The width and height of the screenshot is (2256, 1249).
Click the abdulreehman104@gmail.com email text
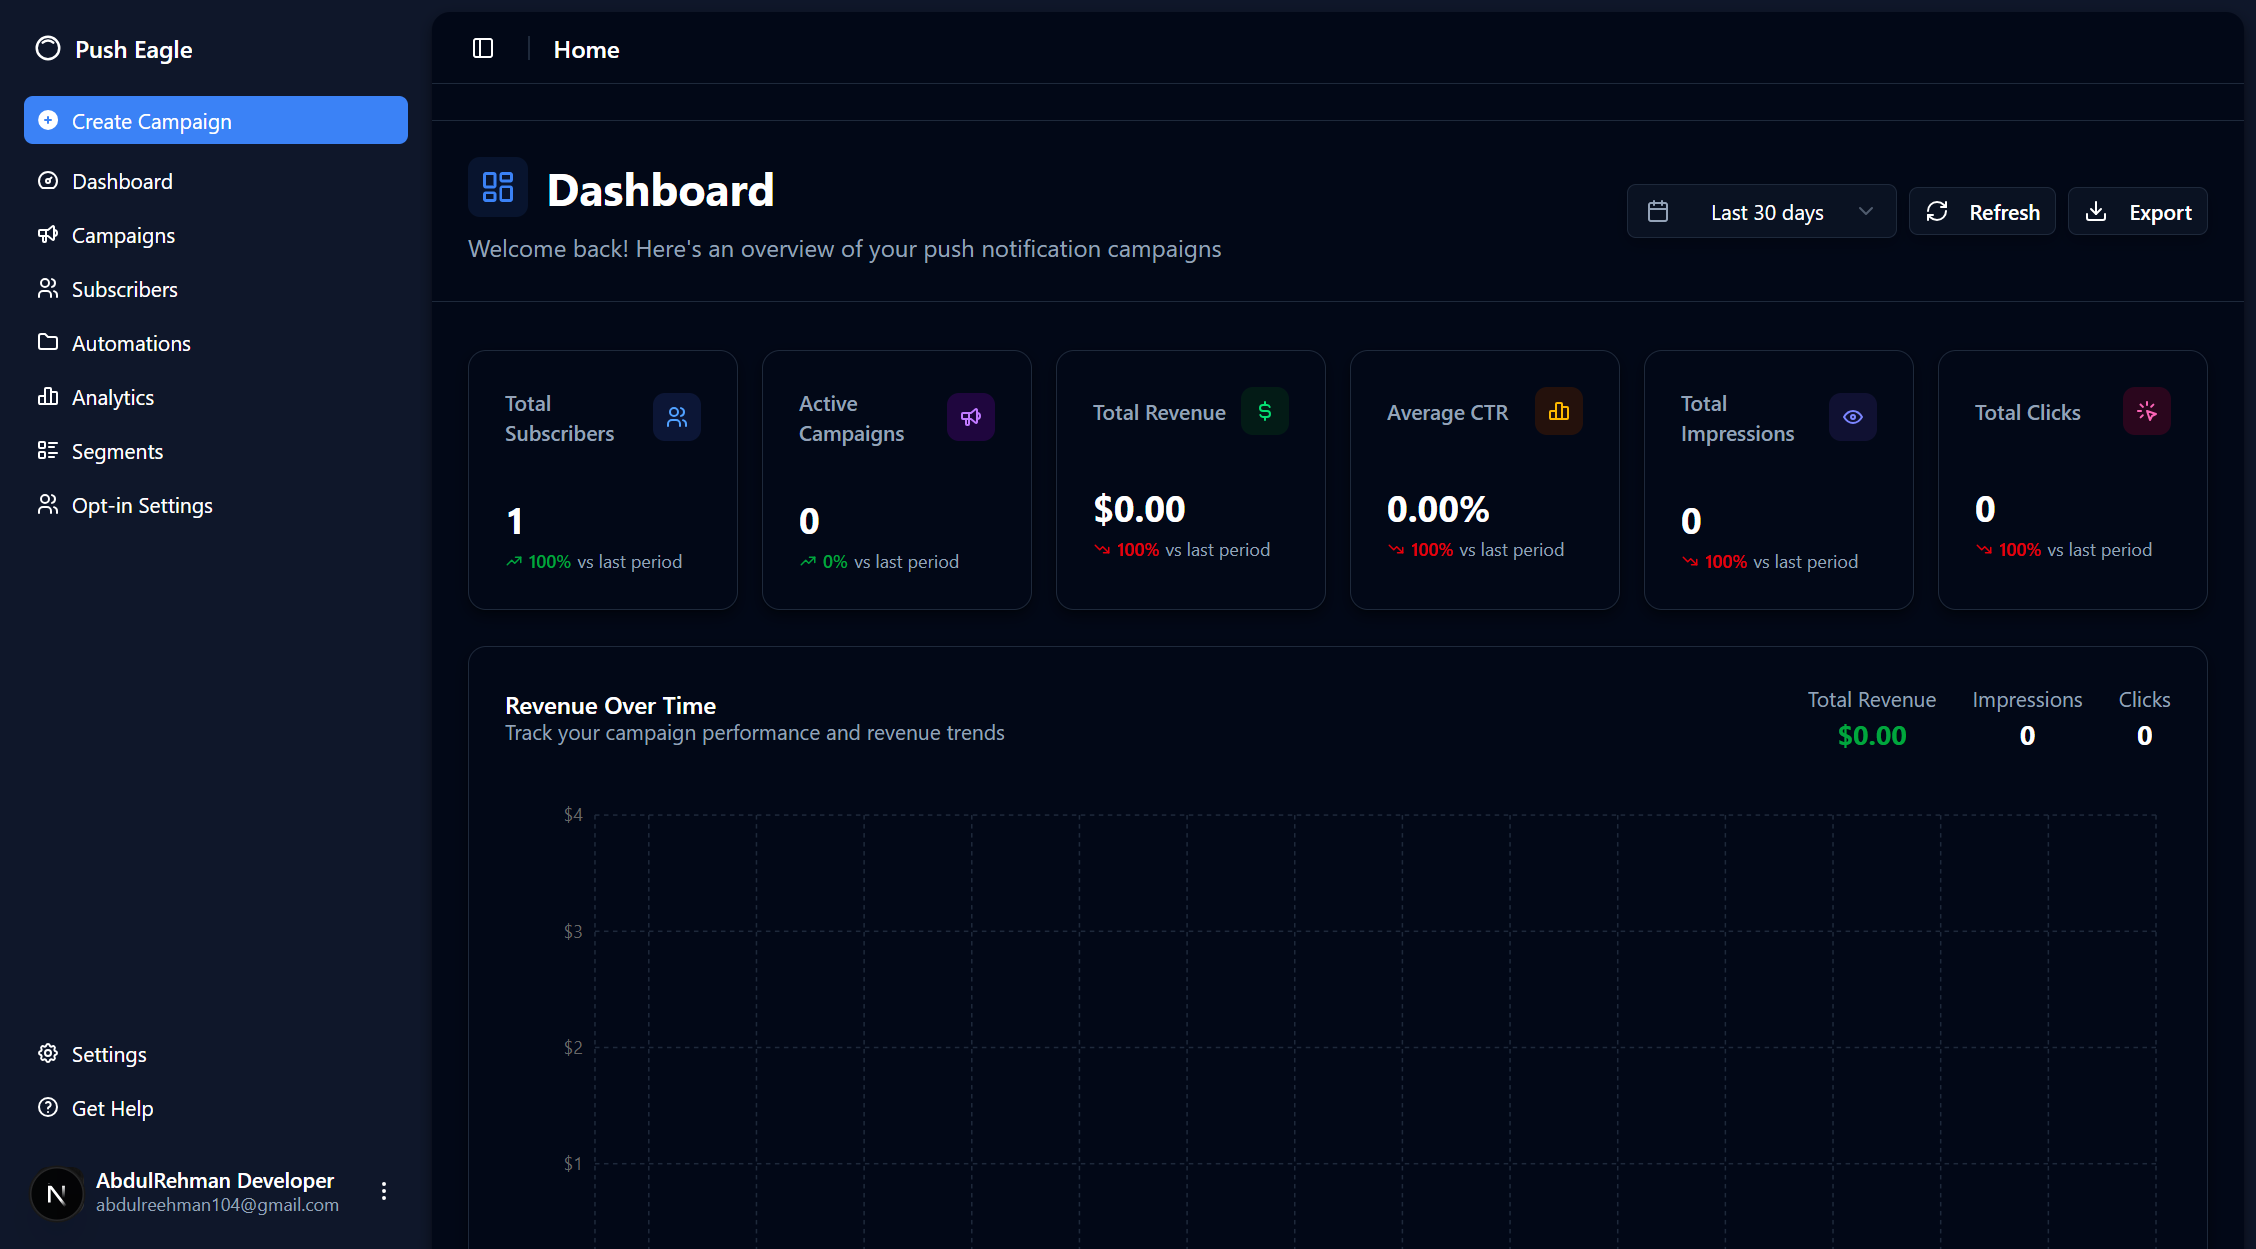pyautogui.click(x=217, y=1205)
